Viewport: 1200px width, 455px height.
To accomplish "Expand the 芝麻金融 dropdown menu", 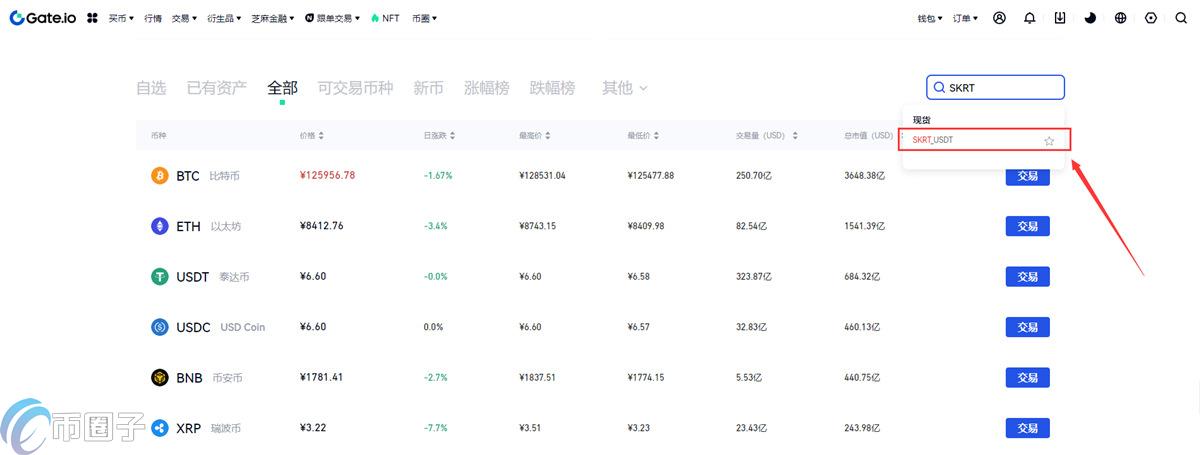I will [273, 18].
